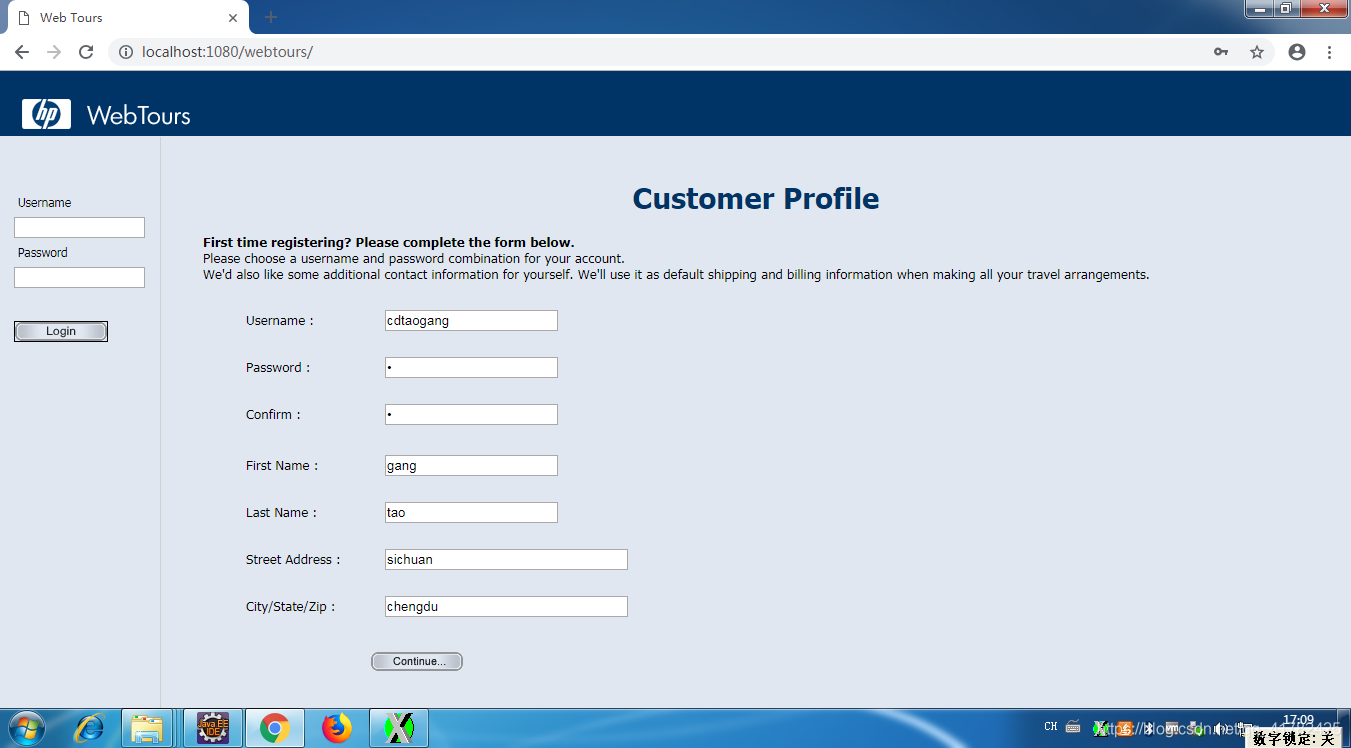Image resolution: width=1351 pixels, height=748 pixels.
Task: Click the browser forward arrow
Action: pos(54,52)
